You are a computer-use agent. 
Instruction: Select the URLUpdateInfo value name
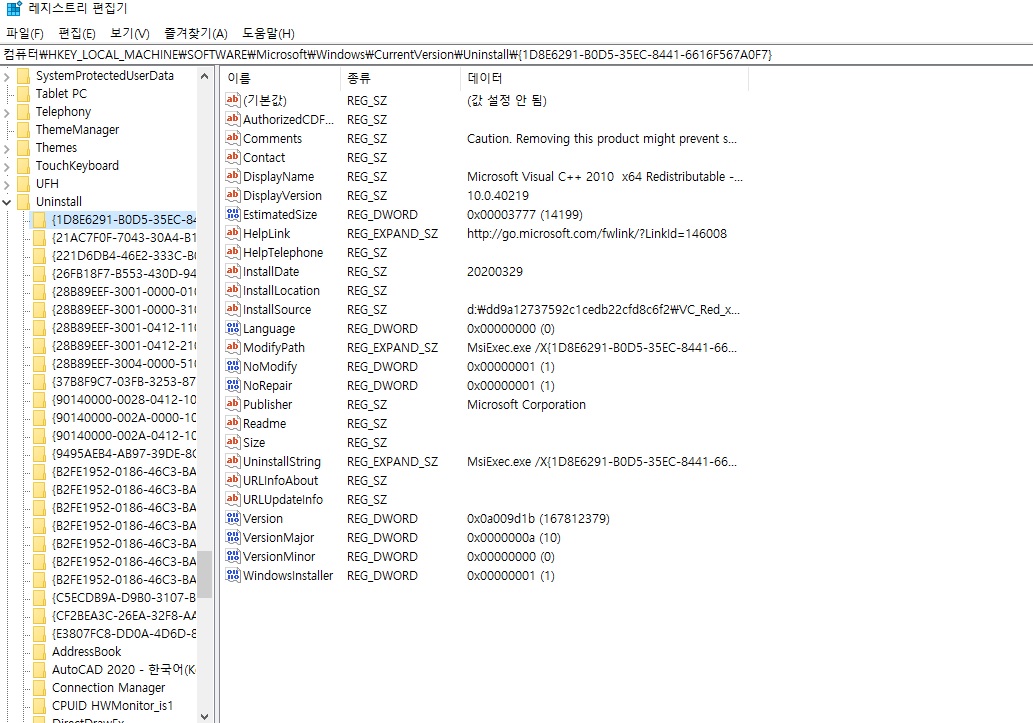[283, 500]
